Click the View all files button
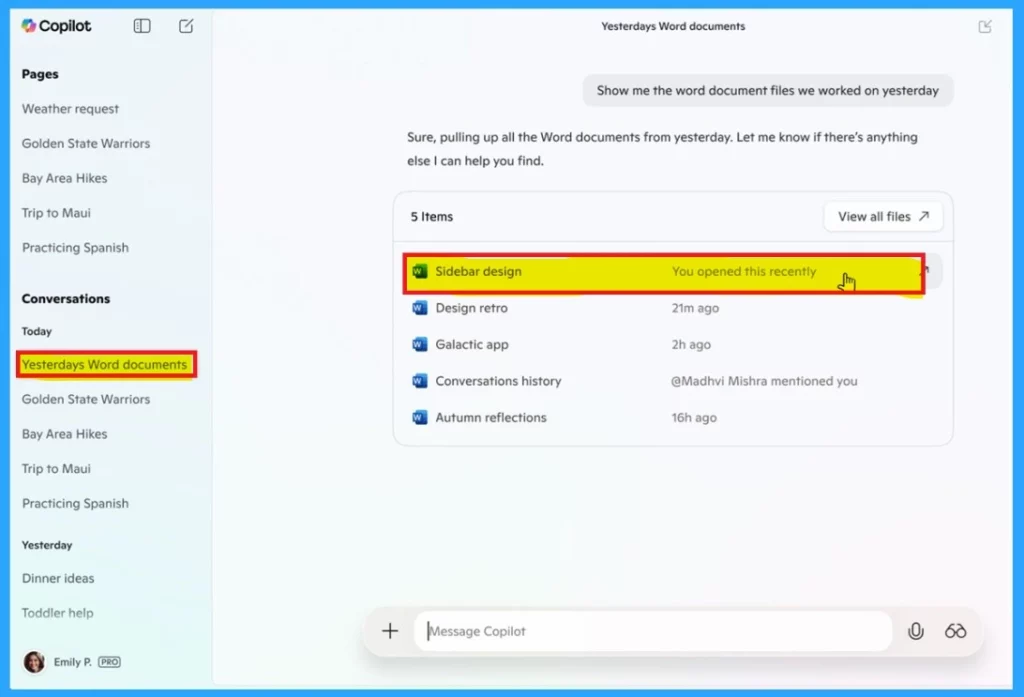Viewport: 1024px width, 697px height. pyautogui.click(x=883, y=216)
